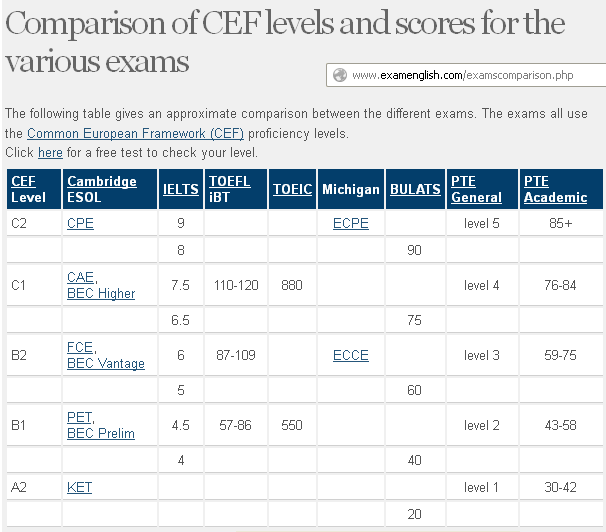This screenshot has height=532, width=606.
Task: Click the TOEIC column header link
Action: [x=292, y=189]
